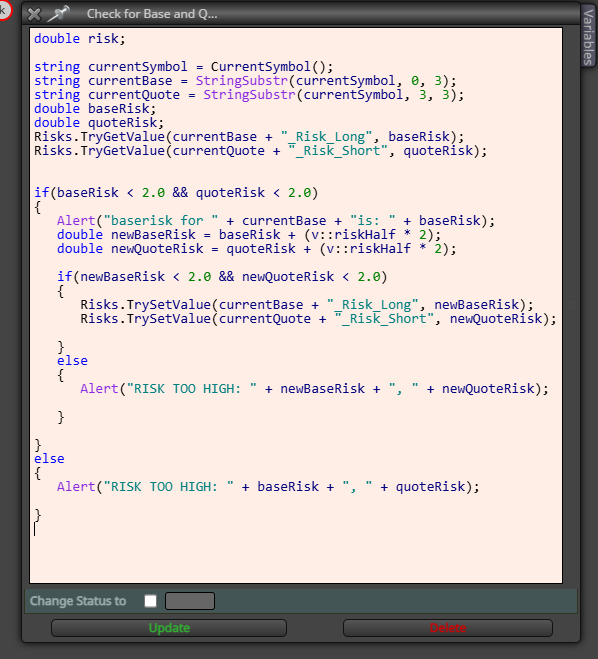Click the window title 'Check for Base and Q...'

(152, 14)
